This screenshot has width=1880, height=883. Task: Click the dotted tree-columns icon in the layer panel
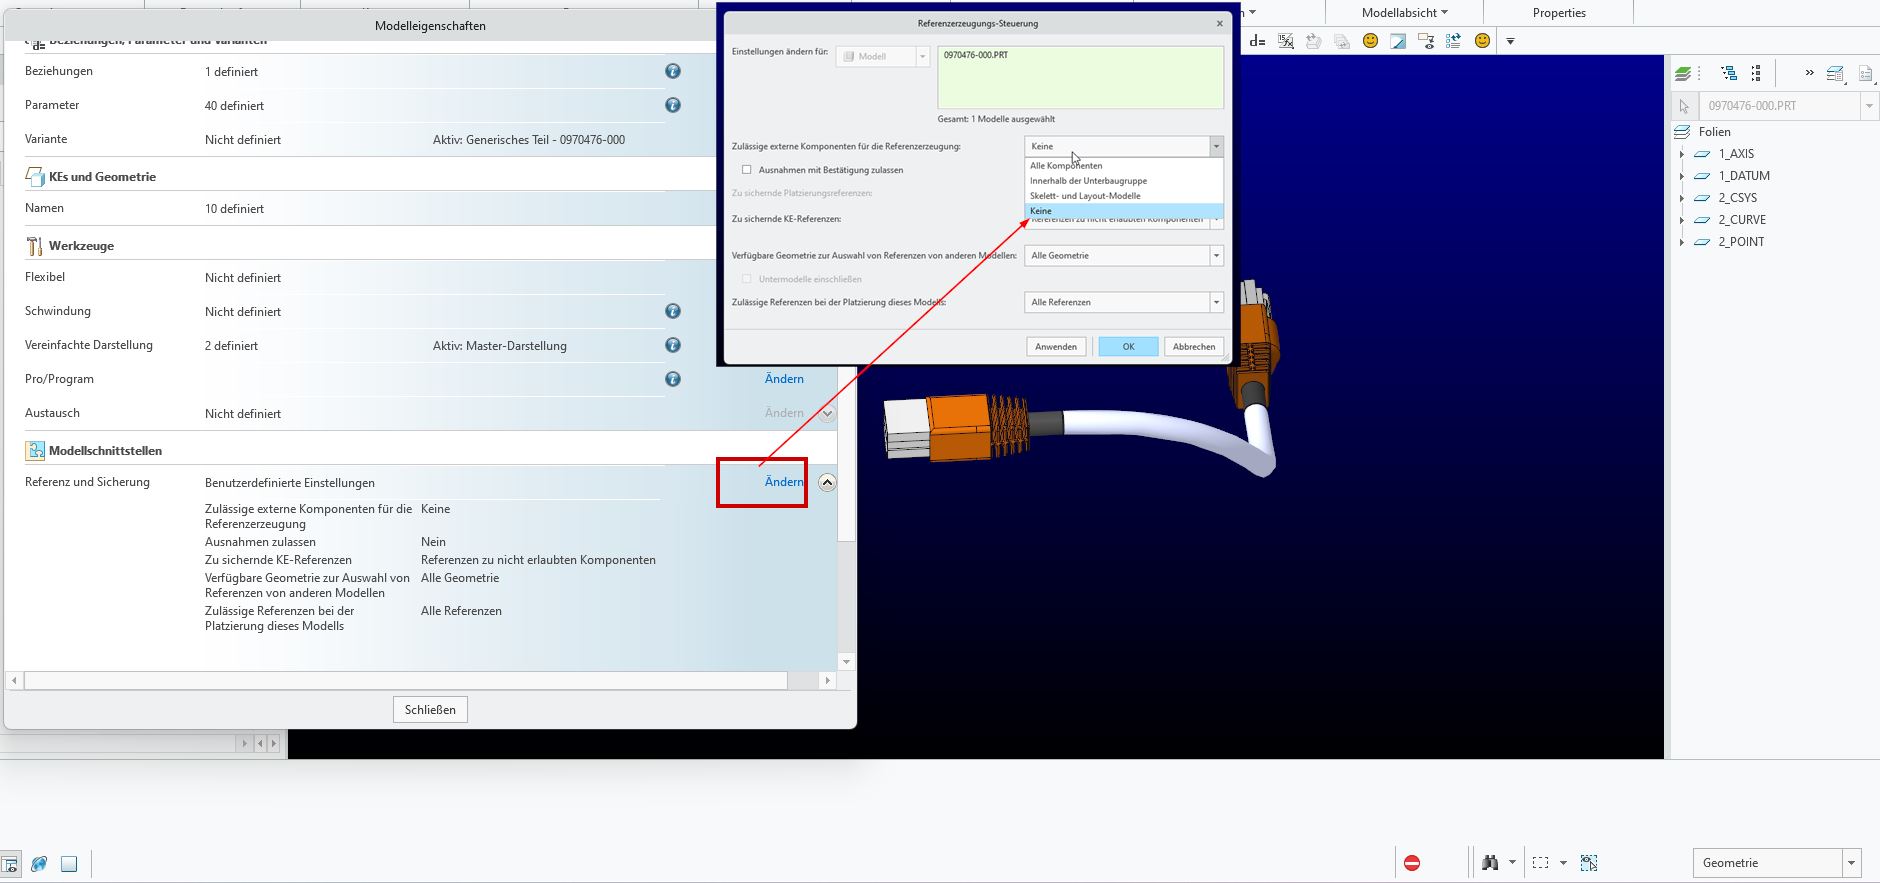pos(1756,73)
